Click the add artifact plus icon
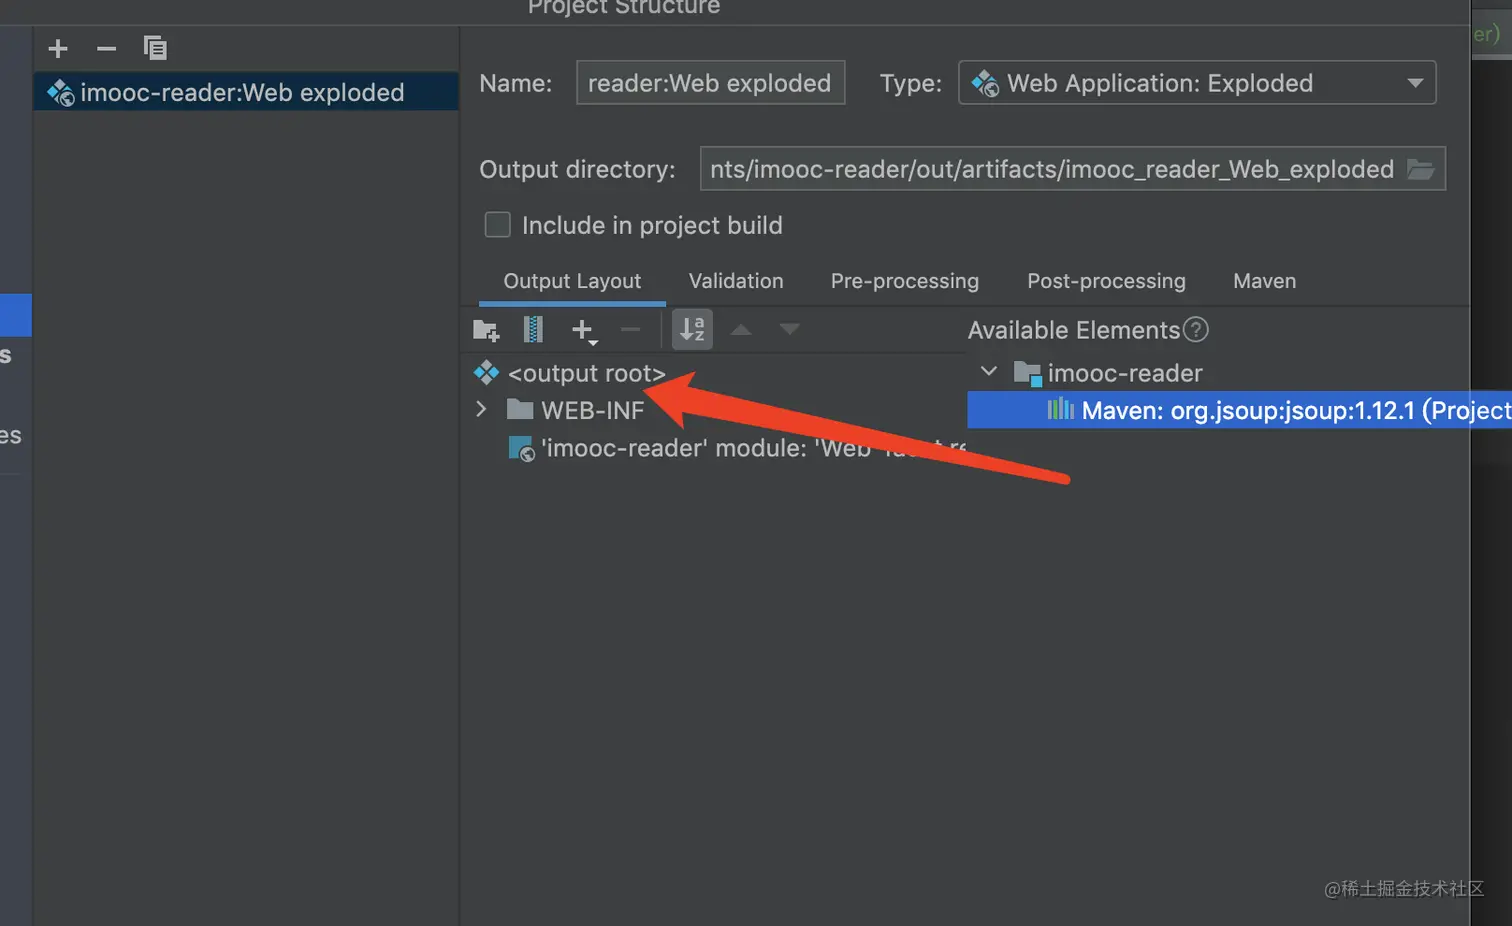 coord(58,48)
